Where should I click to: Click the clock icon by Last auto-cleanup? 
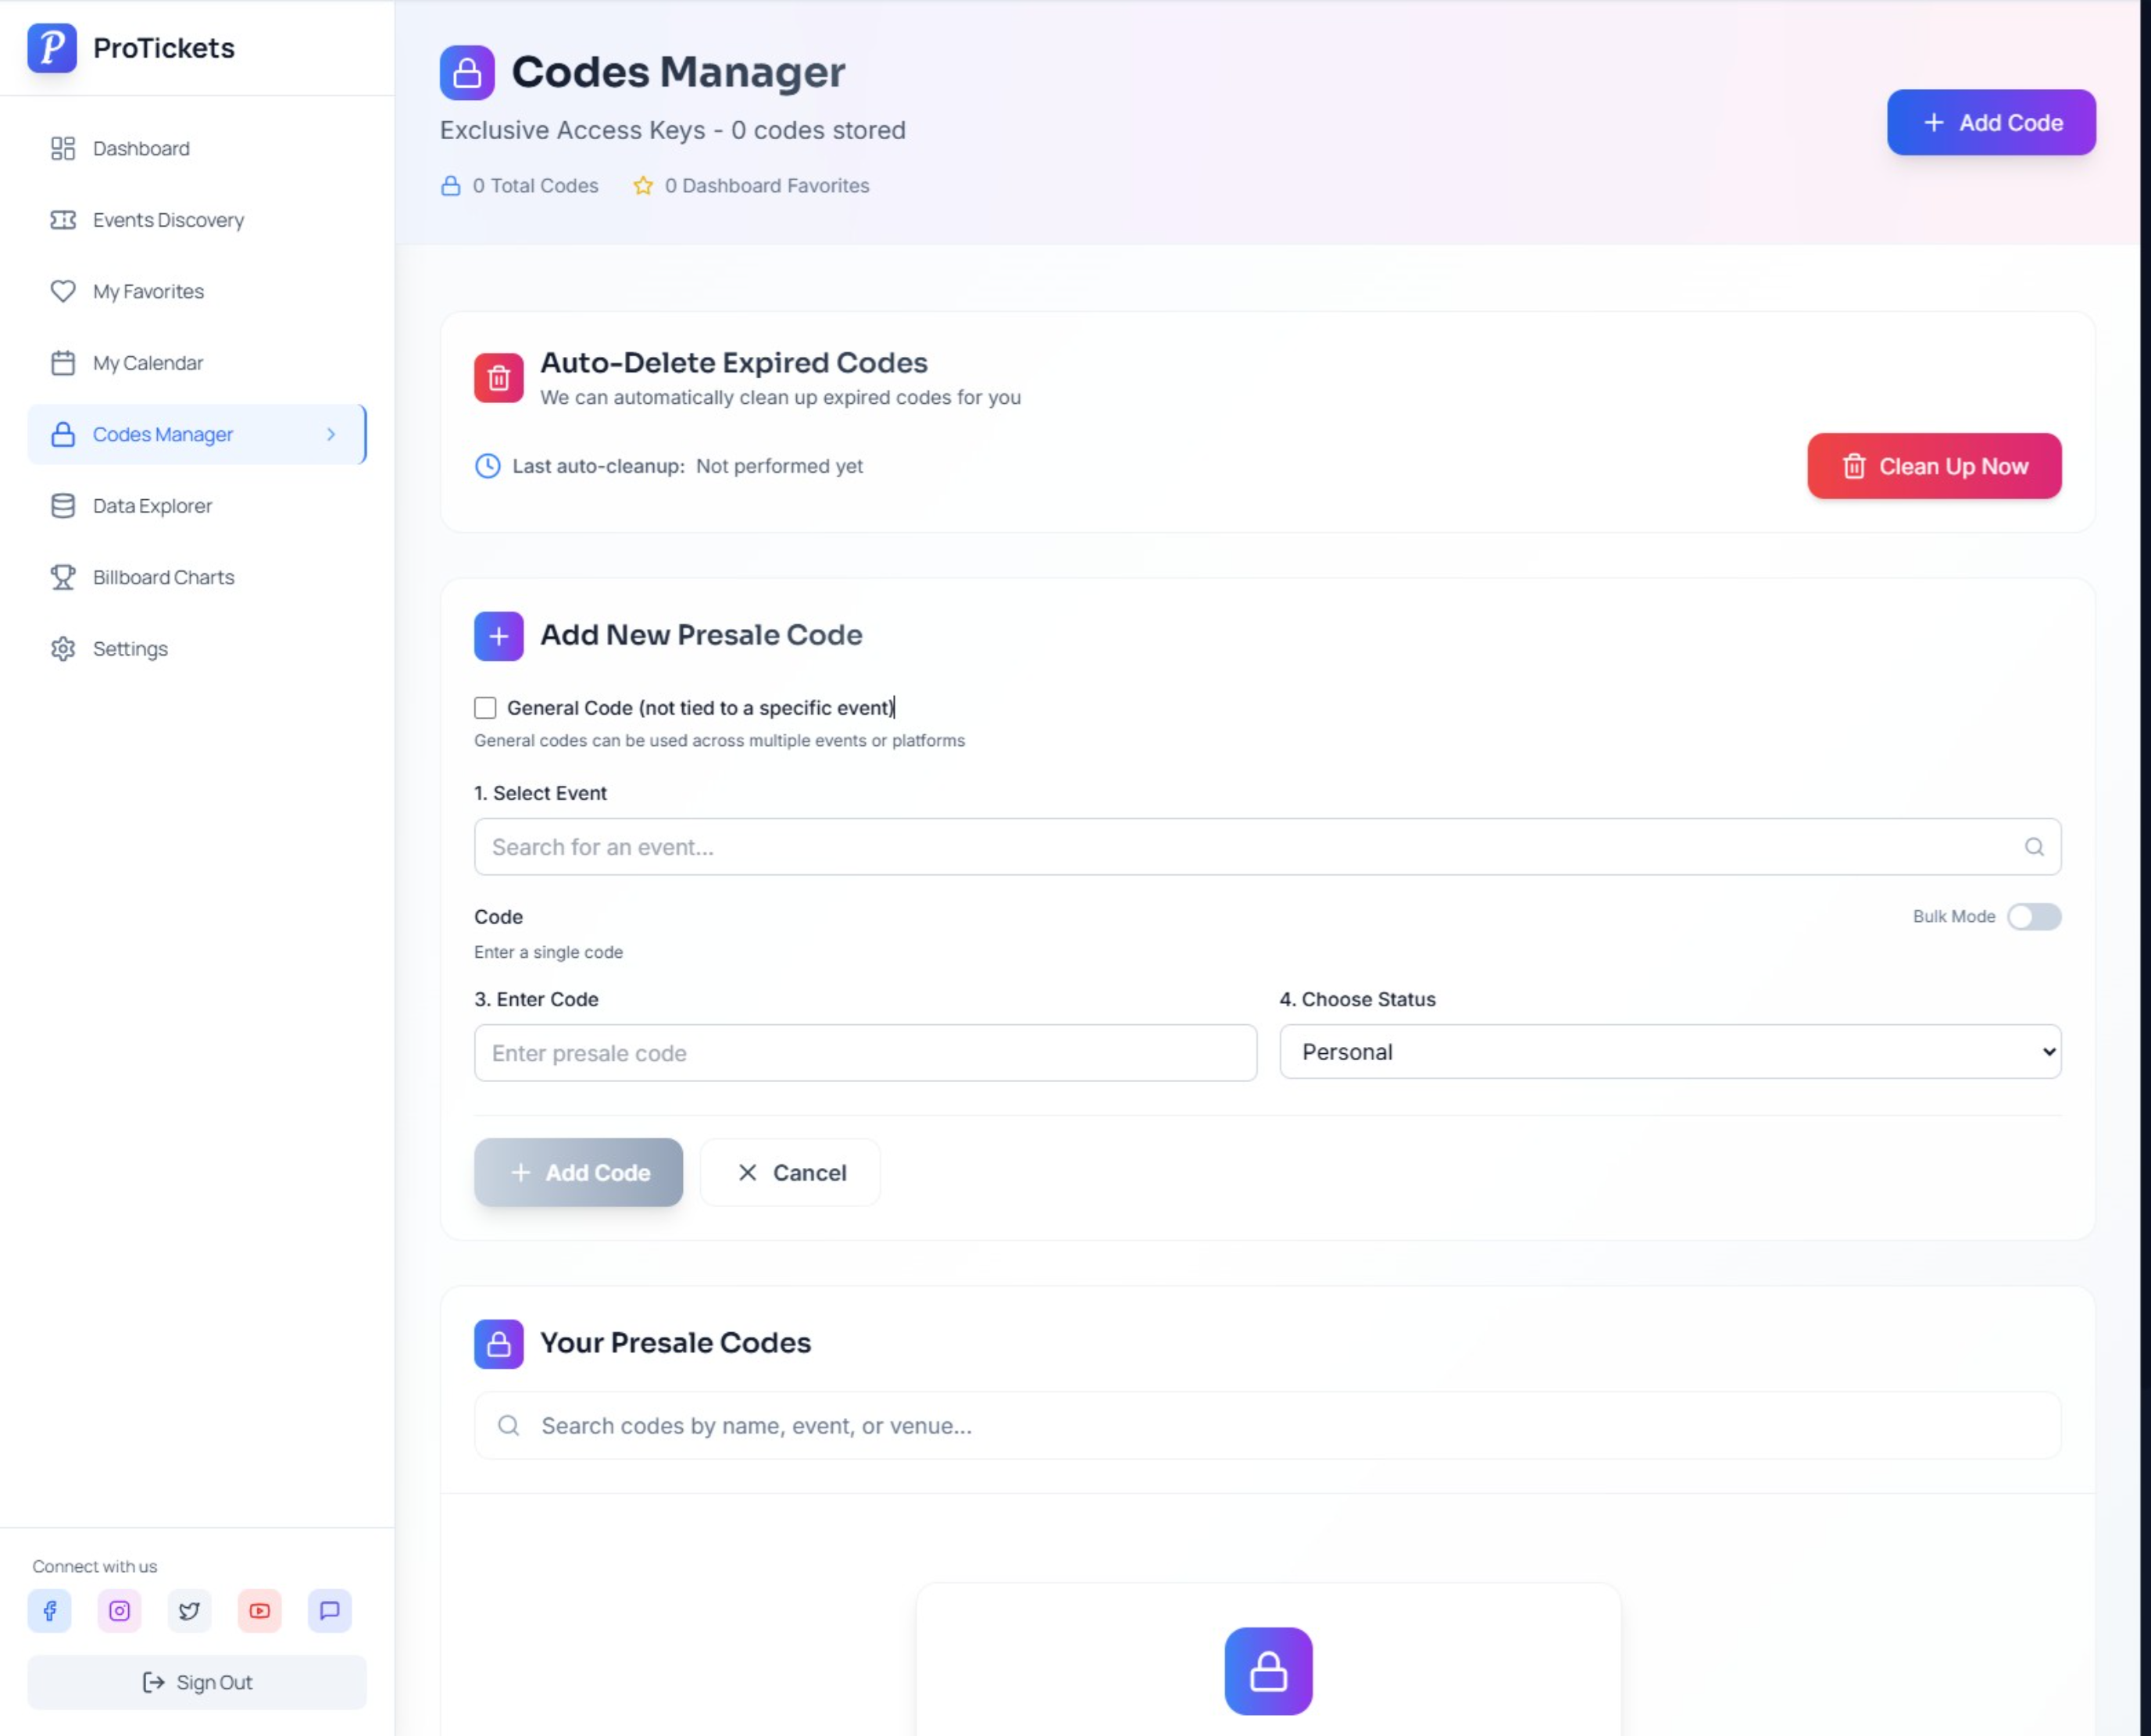coord(487,466)
